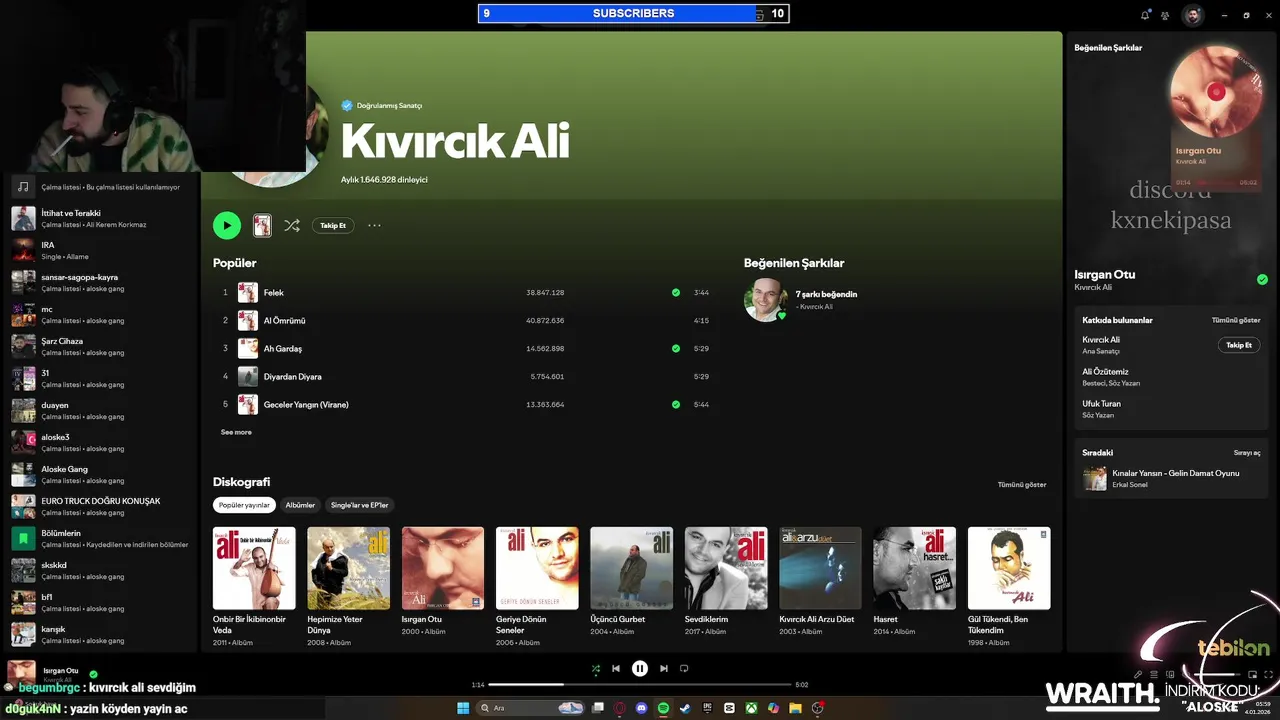Skip to previous track in the player
Screen dimensions: 1280x720
tap(616, 669)
